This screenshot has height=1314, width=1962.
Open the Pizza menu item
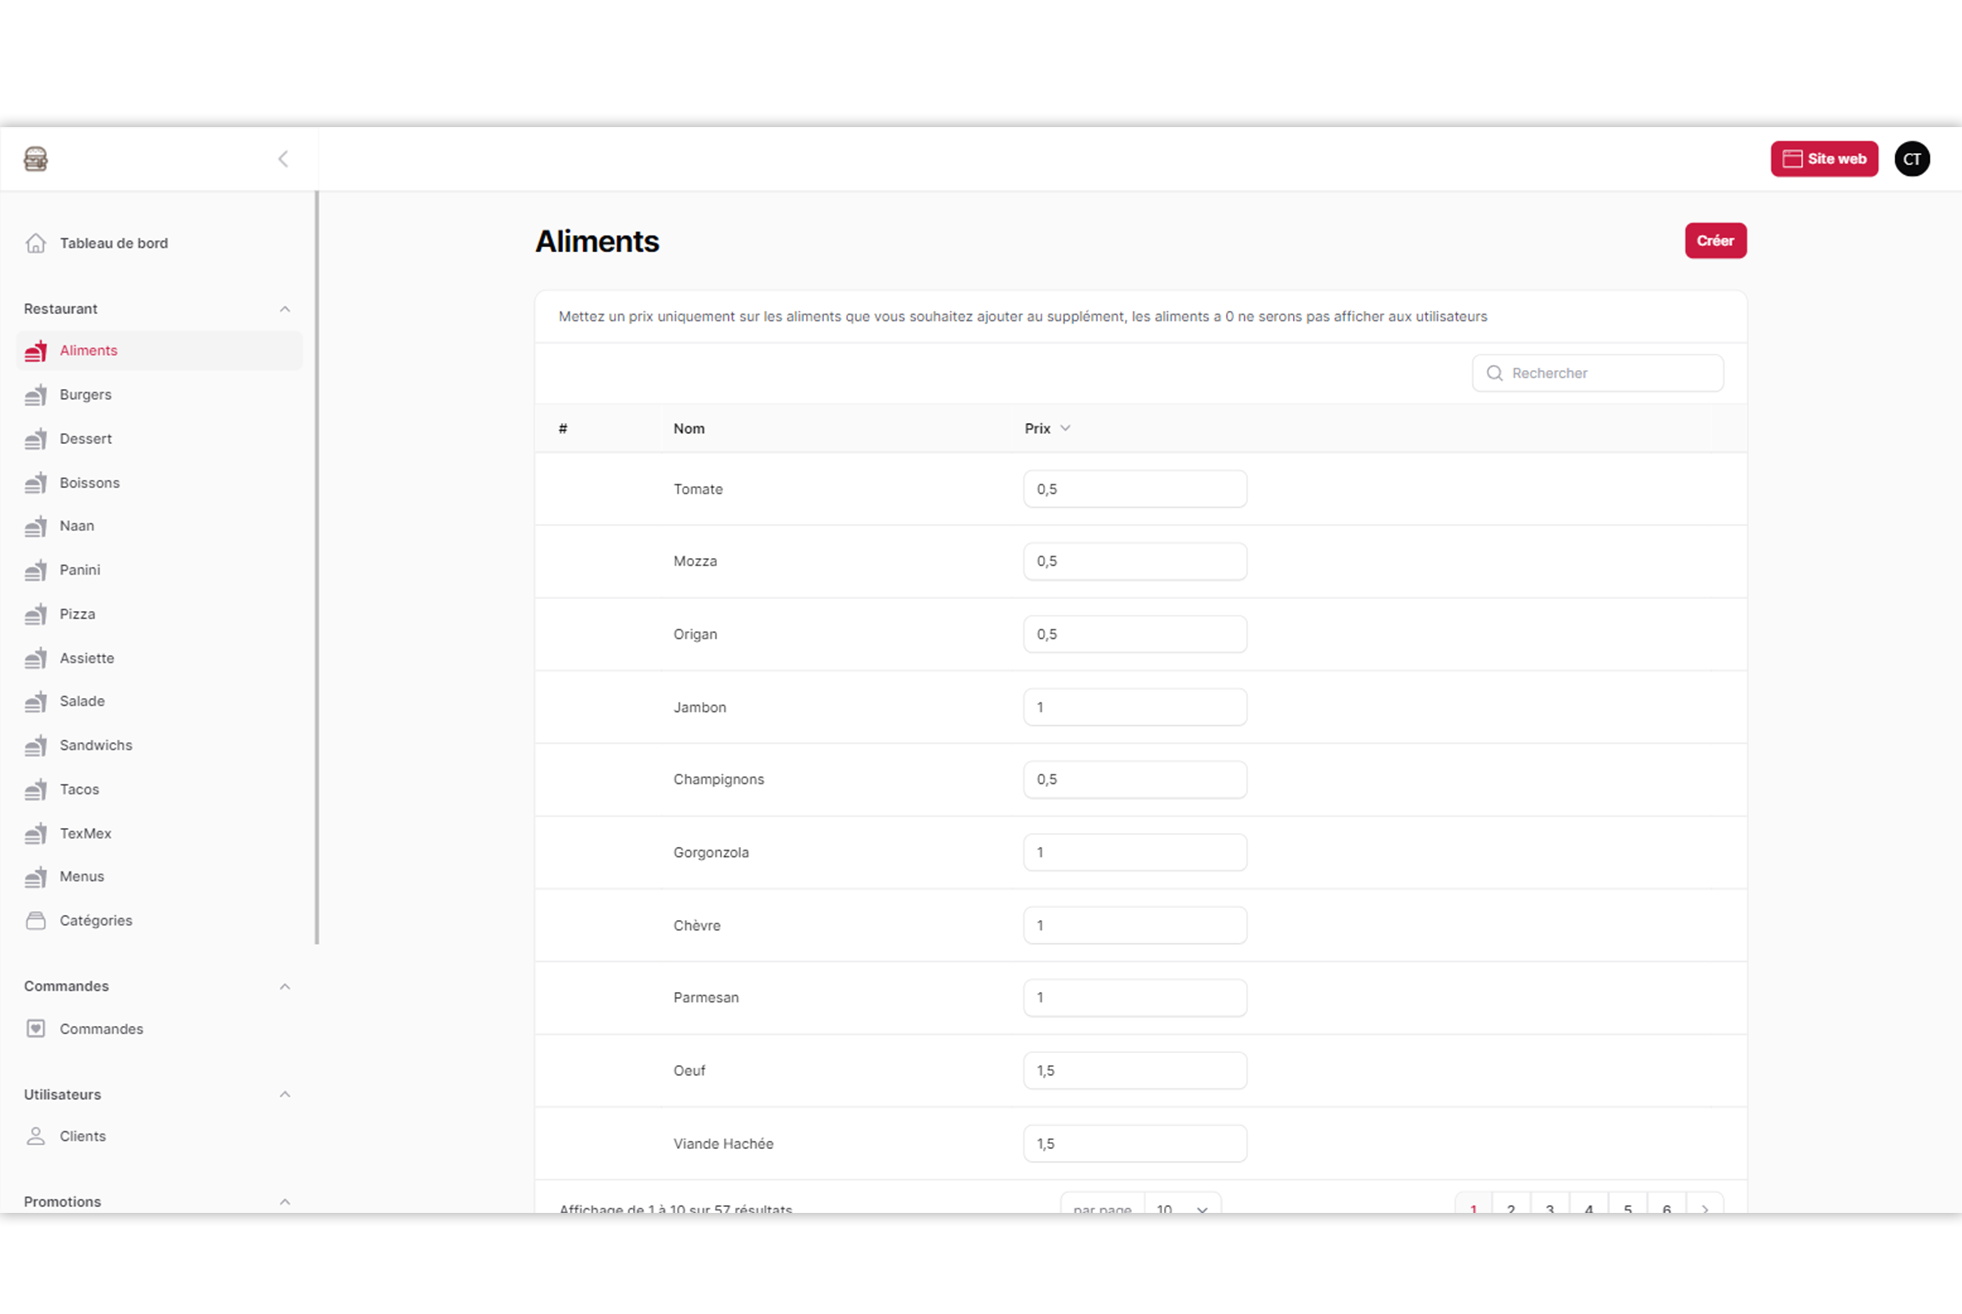(77, 614)
